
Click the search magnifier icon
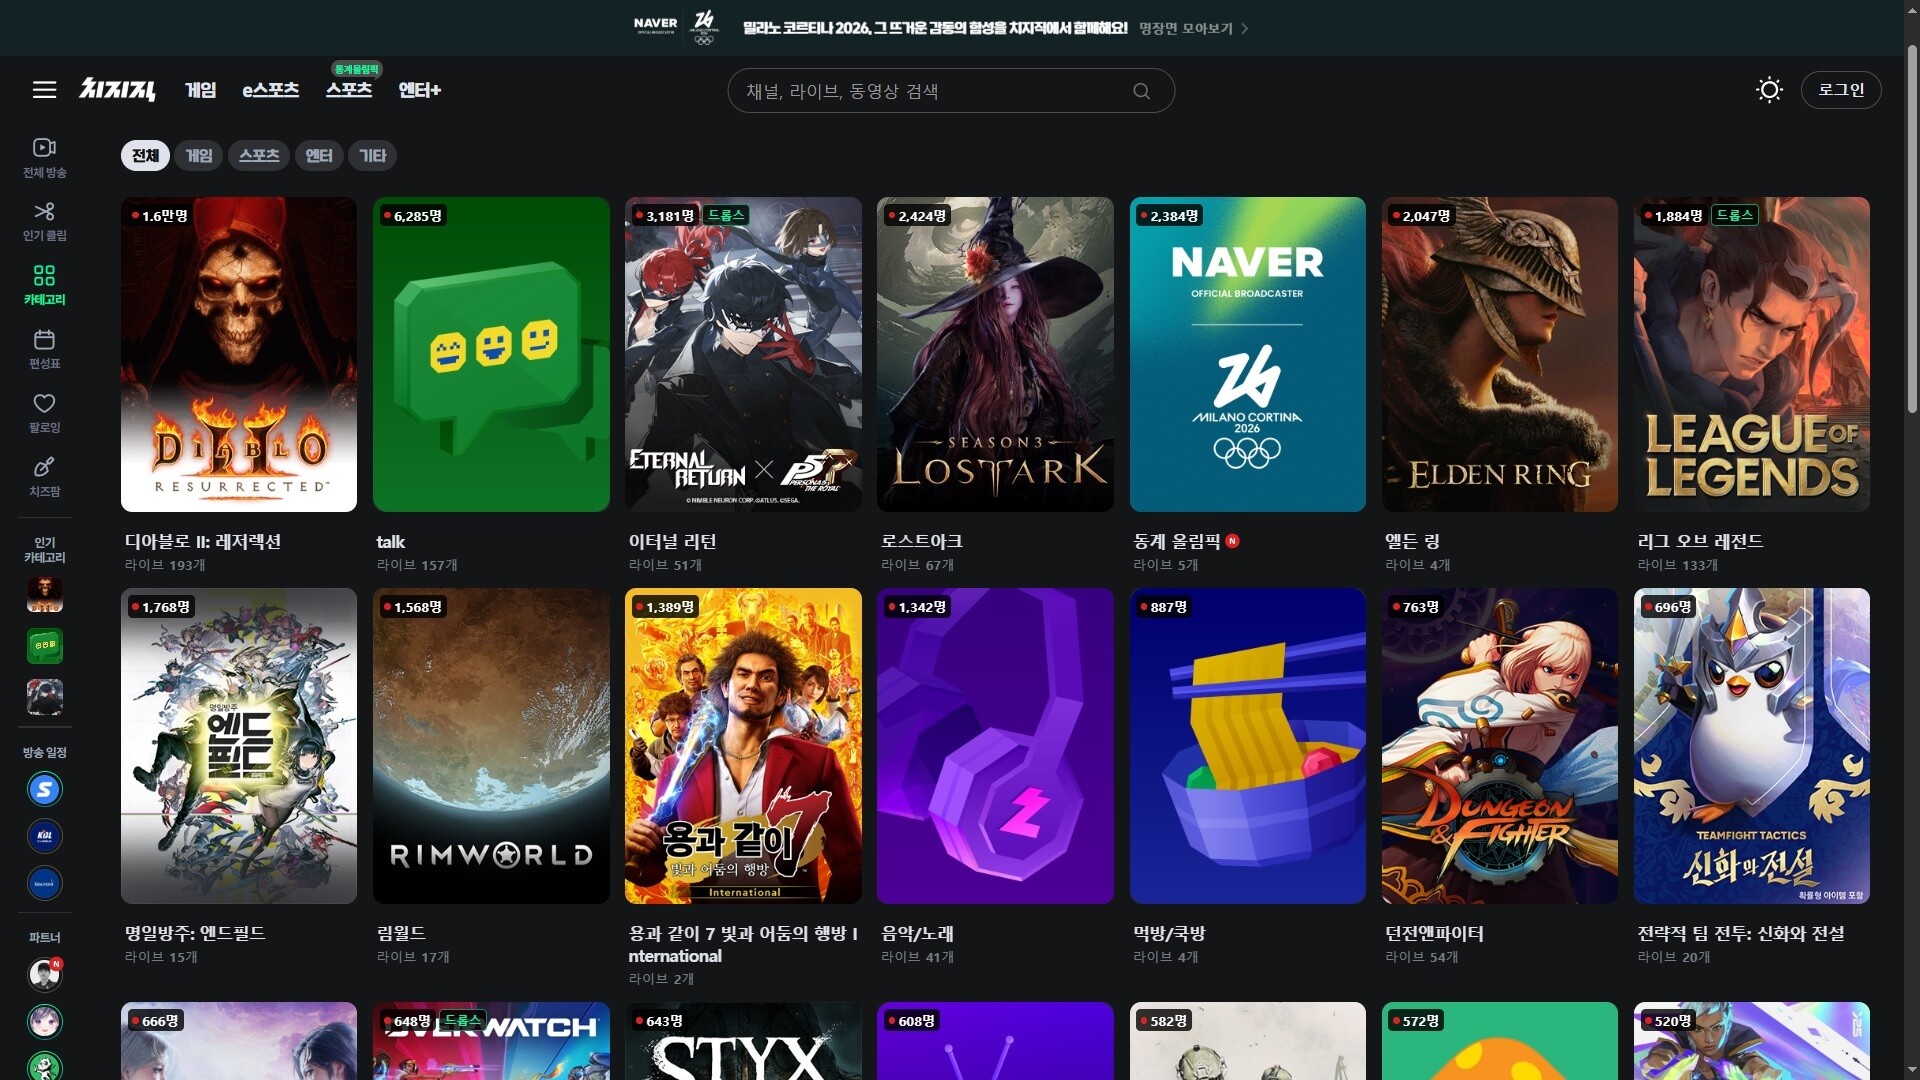[1141, 91]
